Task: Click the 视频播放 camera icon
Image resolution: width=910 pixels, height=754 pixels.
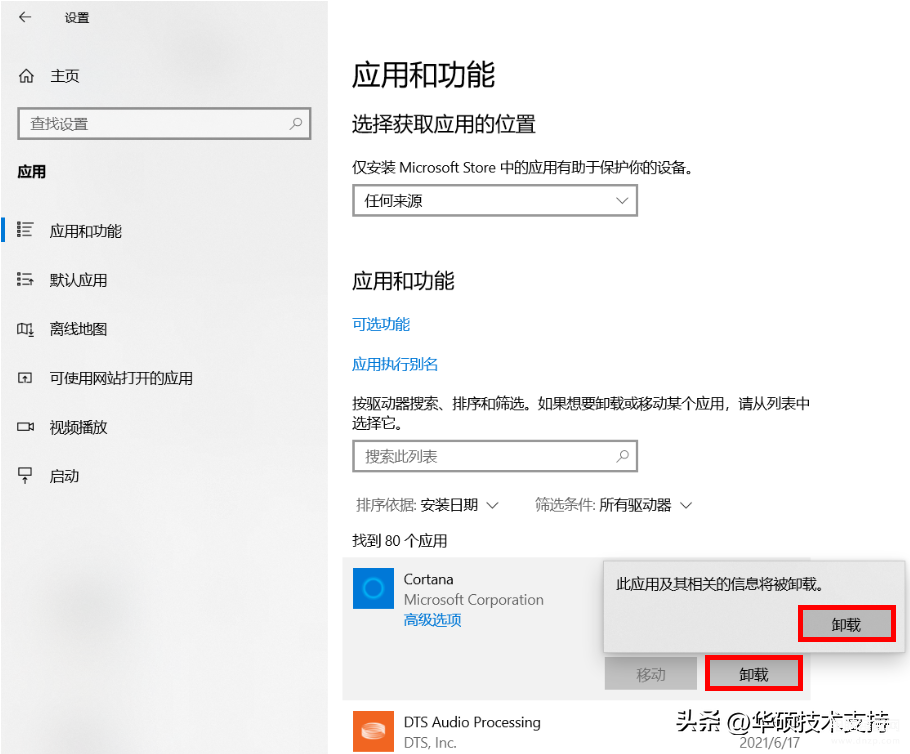Action: [25, 427]
